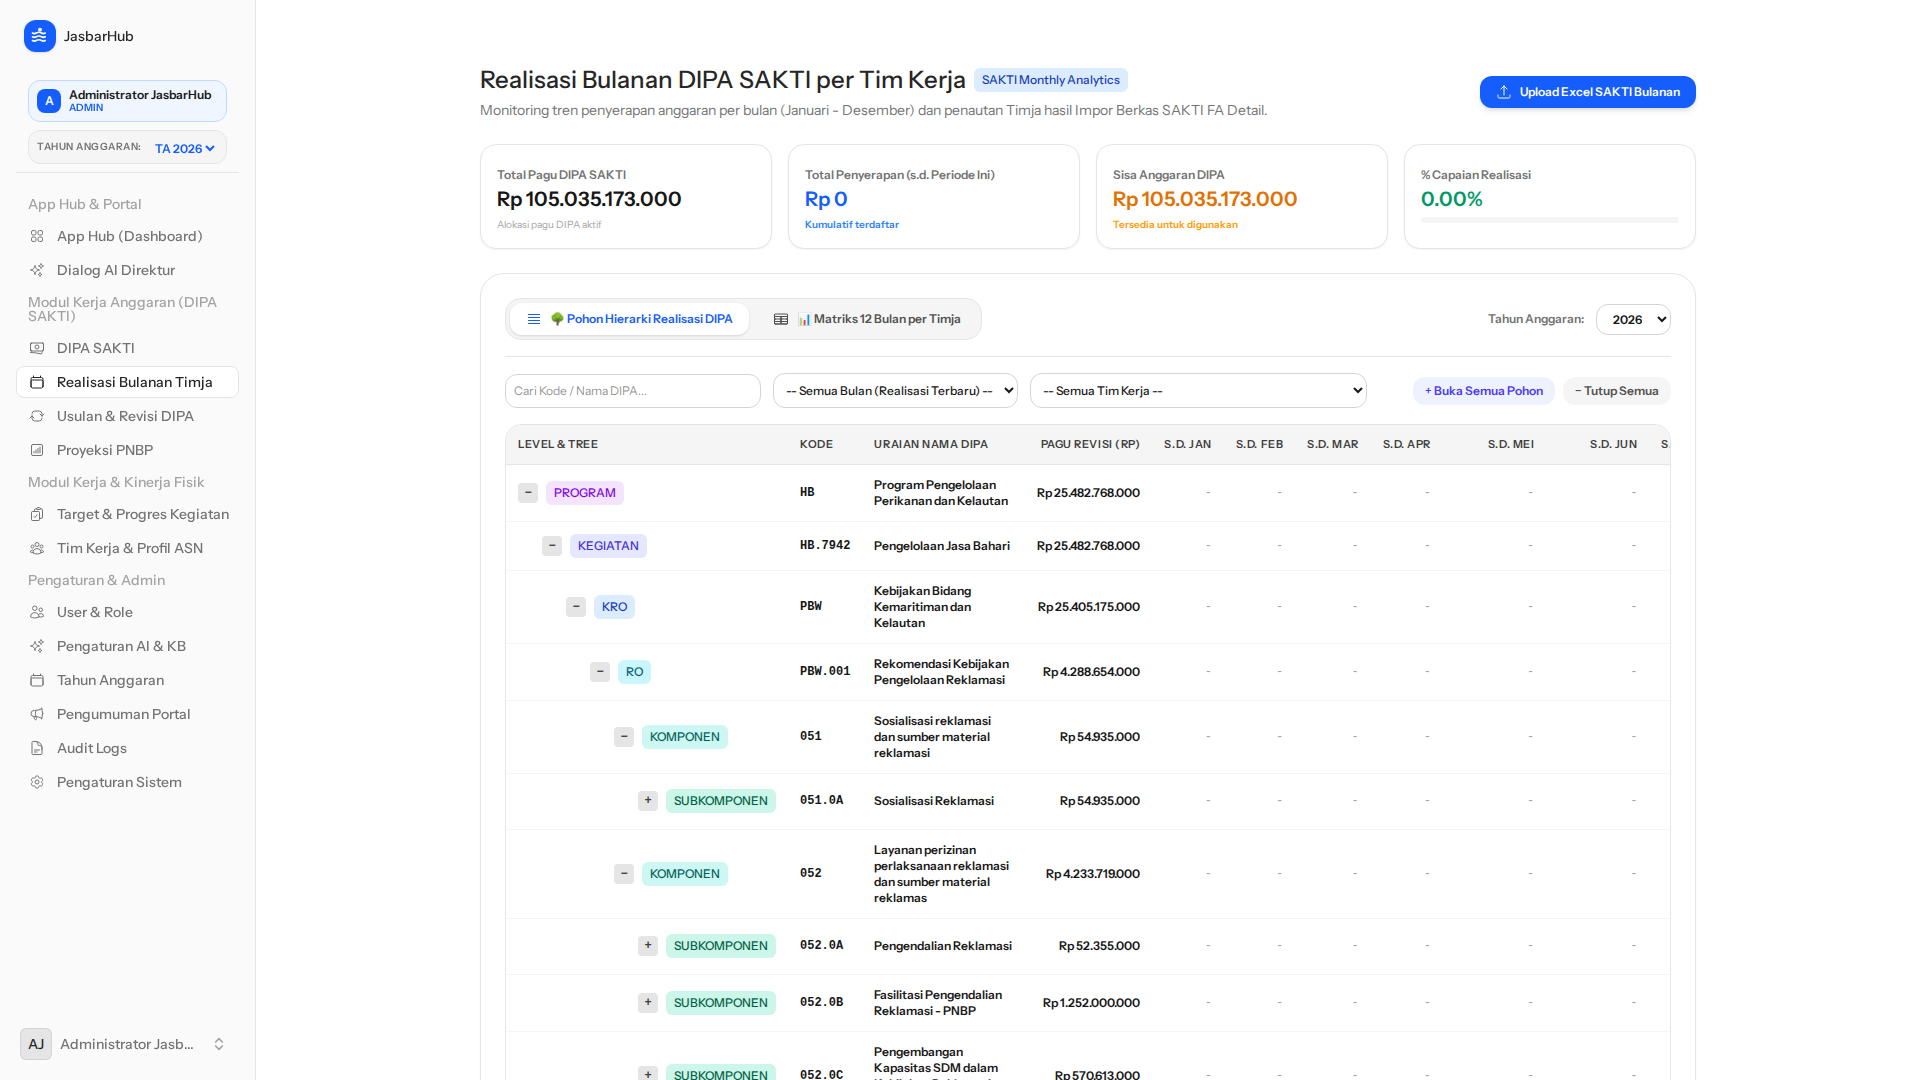
Task: Click Upload Excel SAKTI Bulanan button
Action: 1588,92
